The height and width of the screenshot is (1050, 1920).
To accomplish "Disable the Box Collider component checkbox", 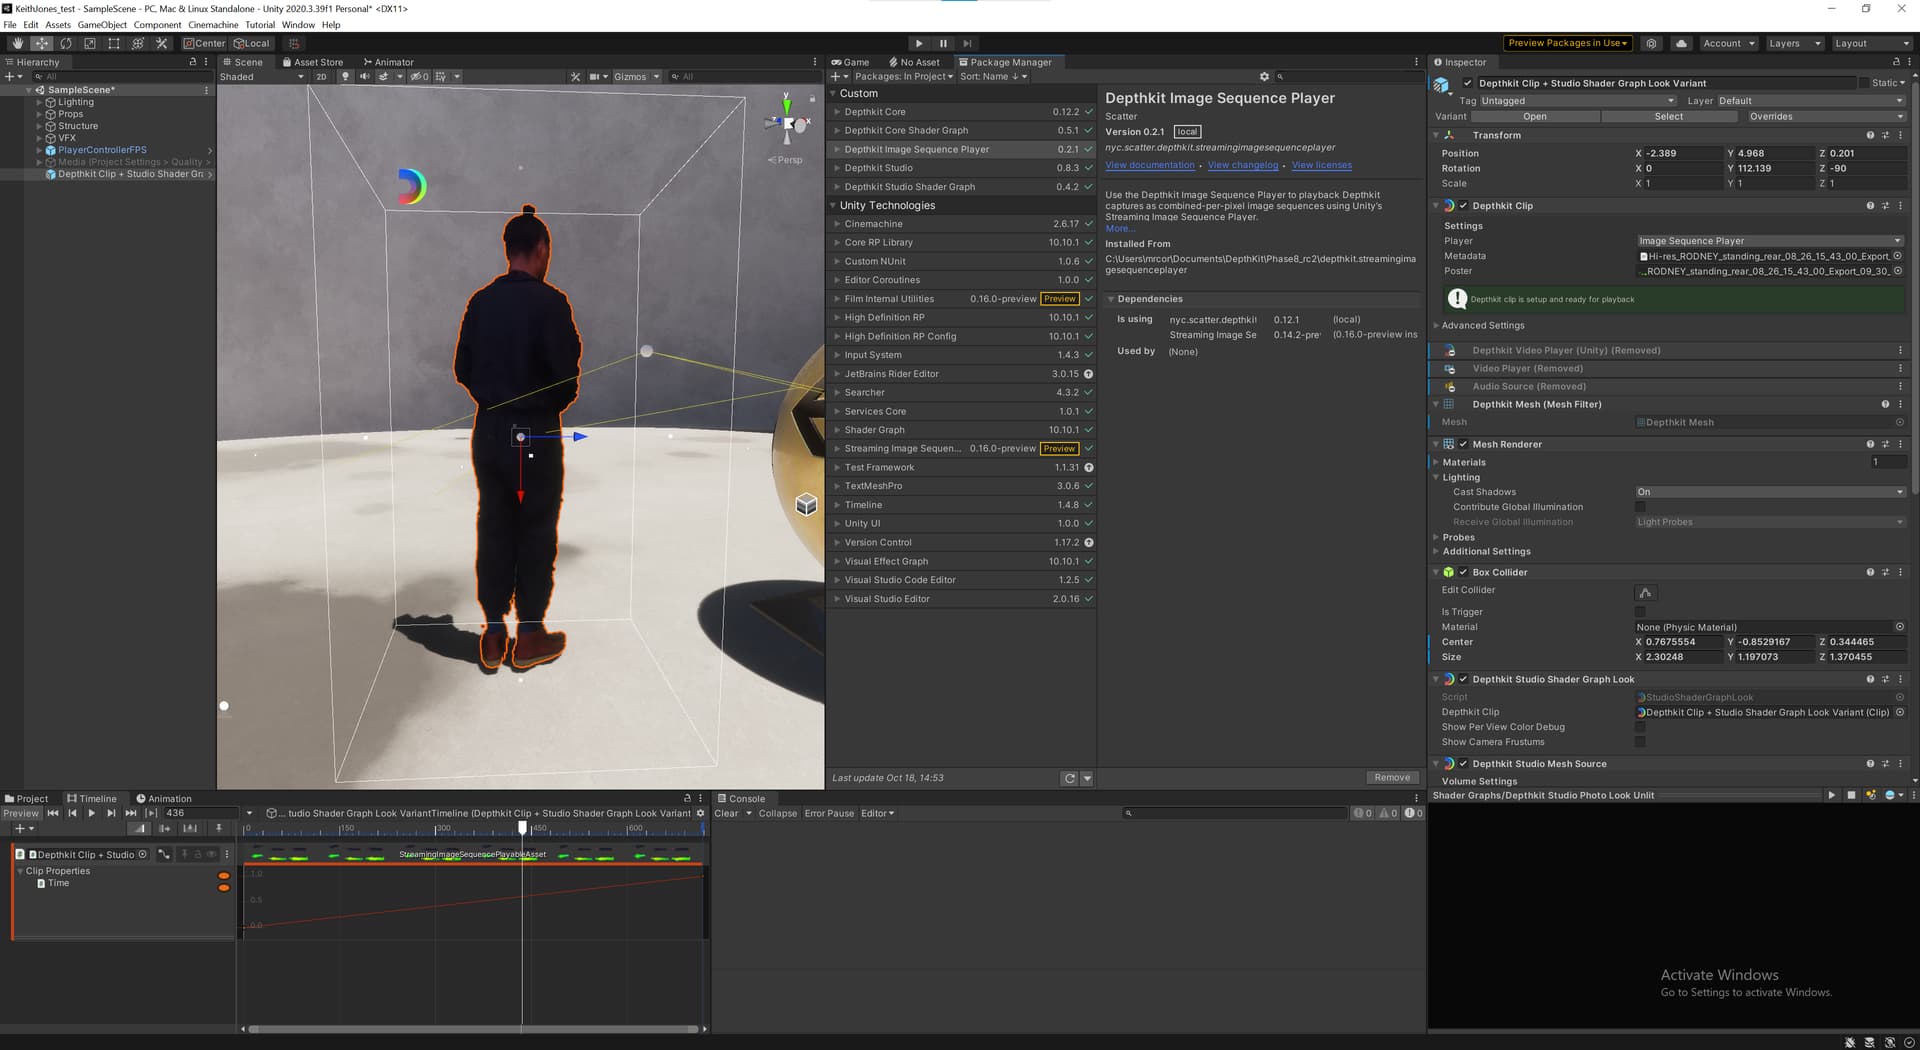I will click(x=1463, y=572).
